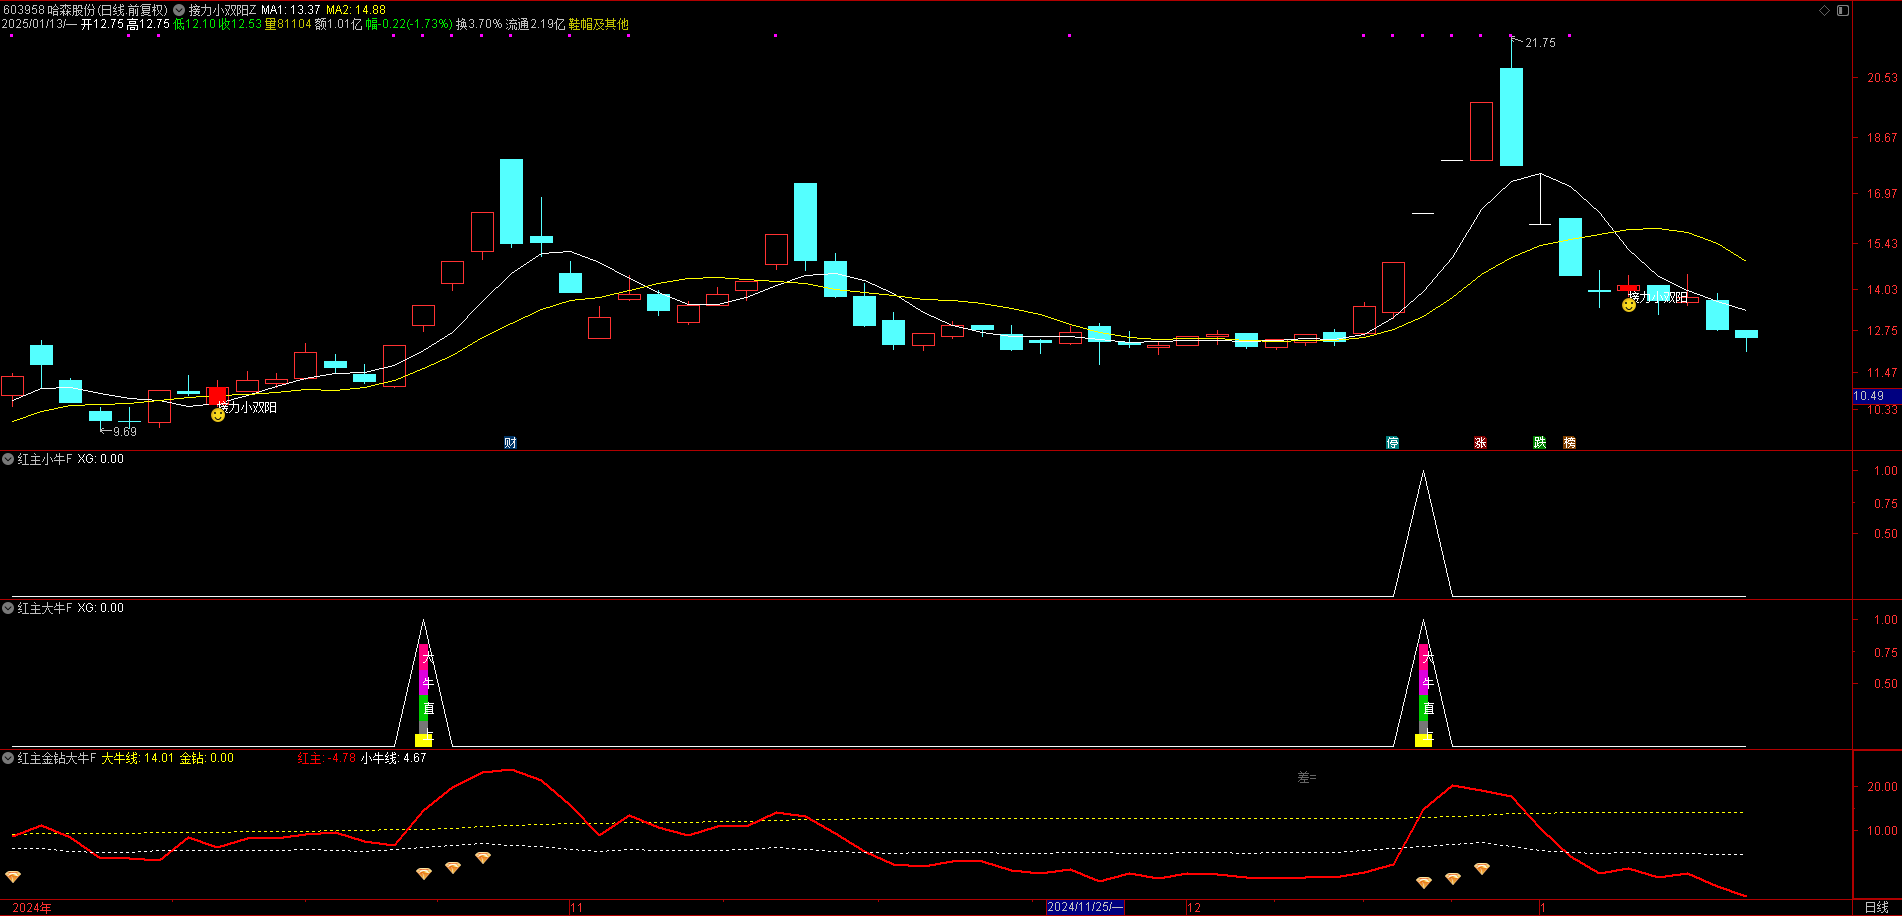Click the 2024年 timeline label
Screen dimensions: 1902x916
32,908
